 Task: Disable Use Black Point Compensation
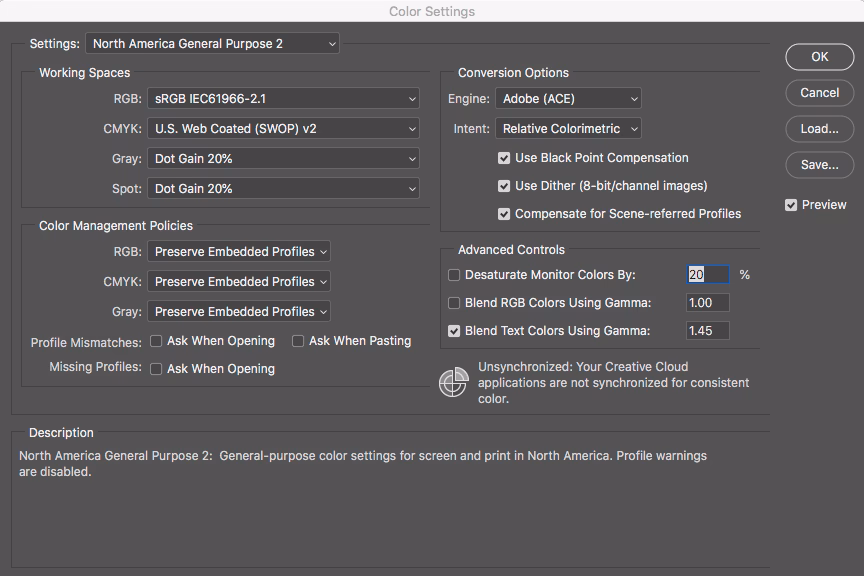pos(504,158)
